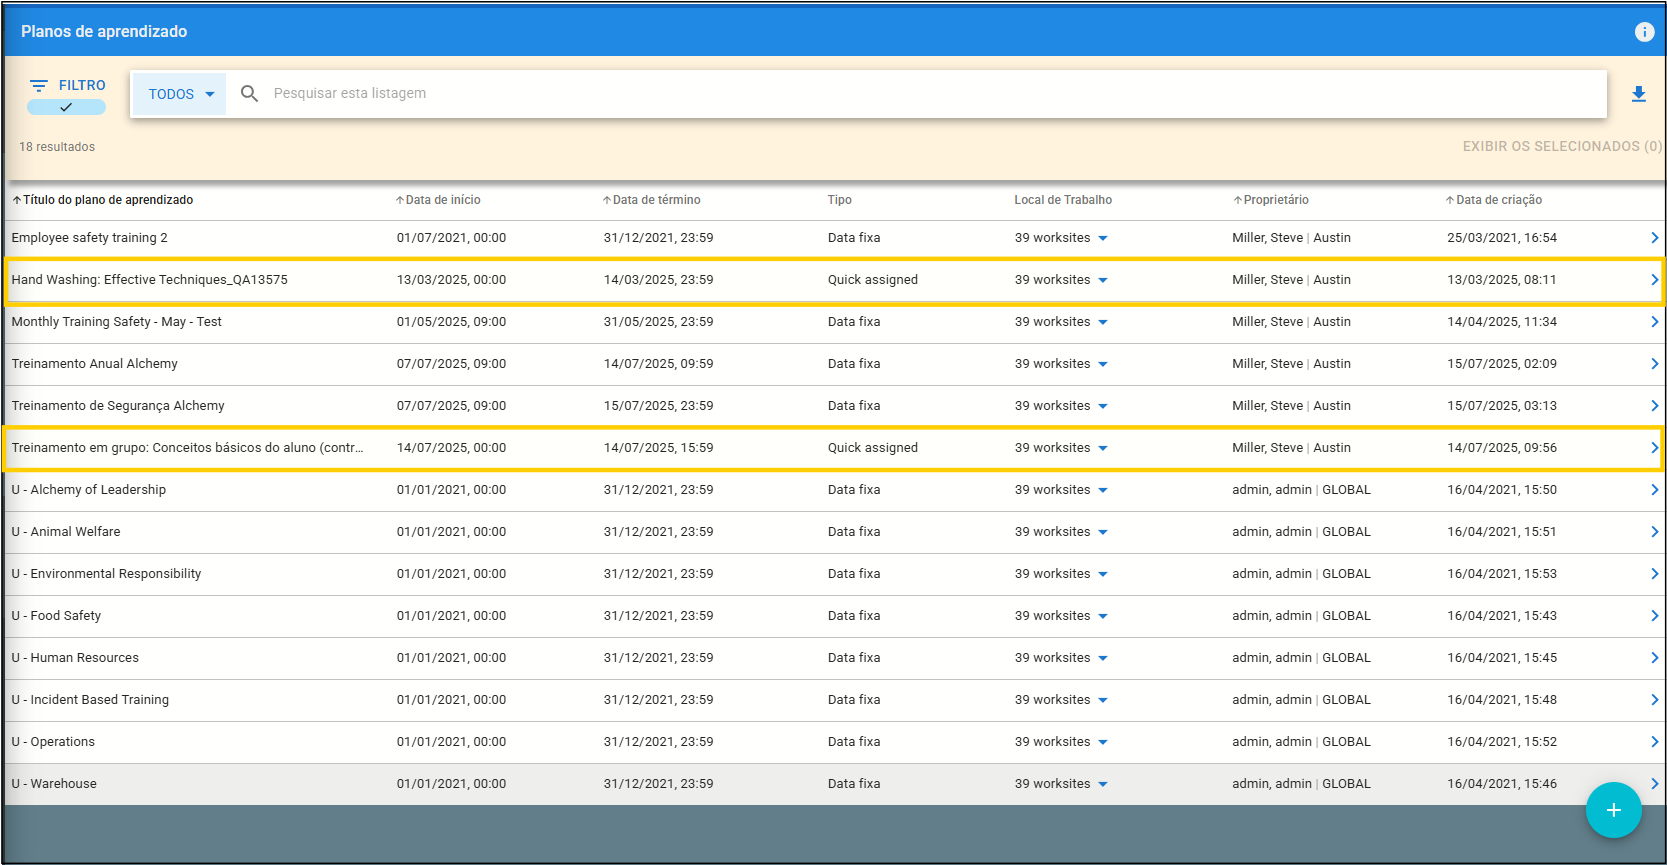Open the FILTRO filter panel
The width and height of the screenshot is (1667, 865).
pos(67,85)
